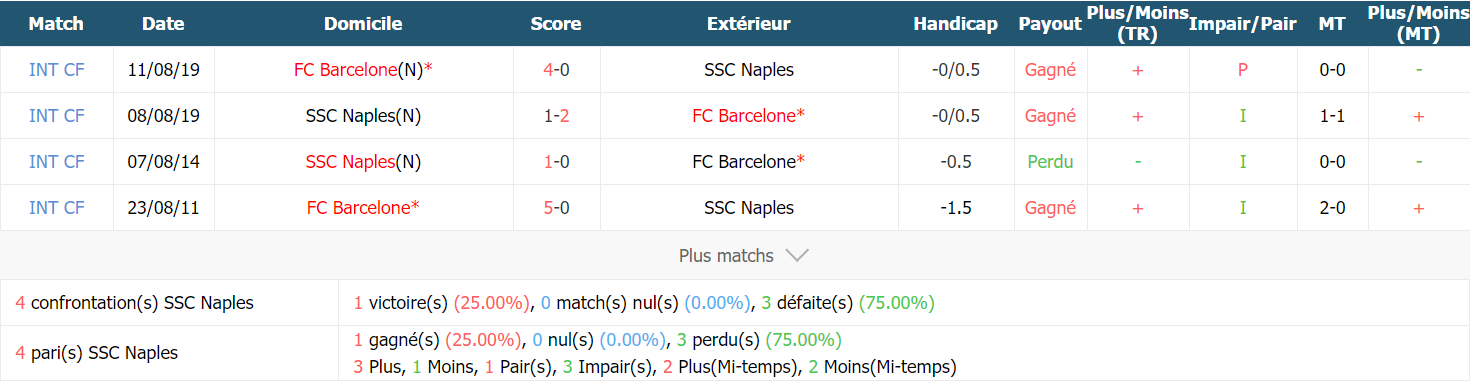The height and width of the screenshot is (383, 1470).
Task: Sort by the Handicap column header
Action: [955, 24]
